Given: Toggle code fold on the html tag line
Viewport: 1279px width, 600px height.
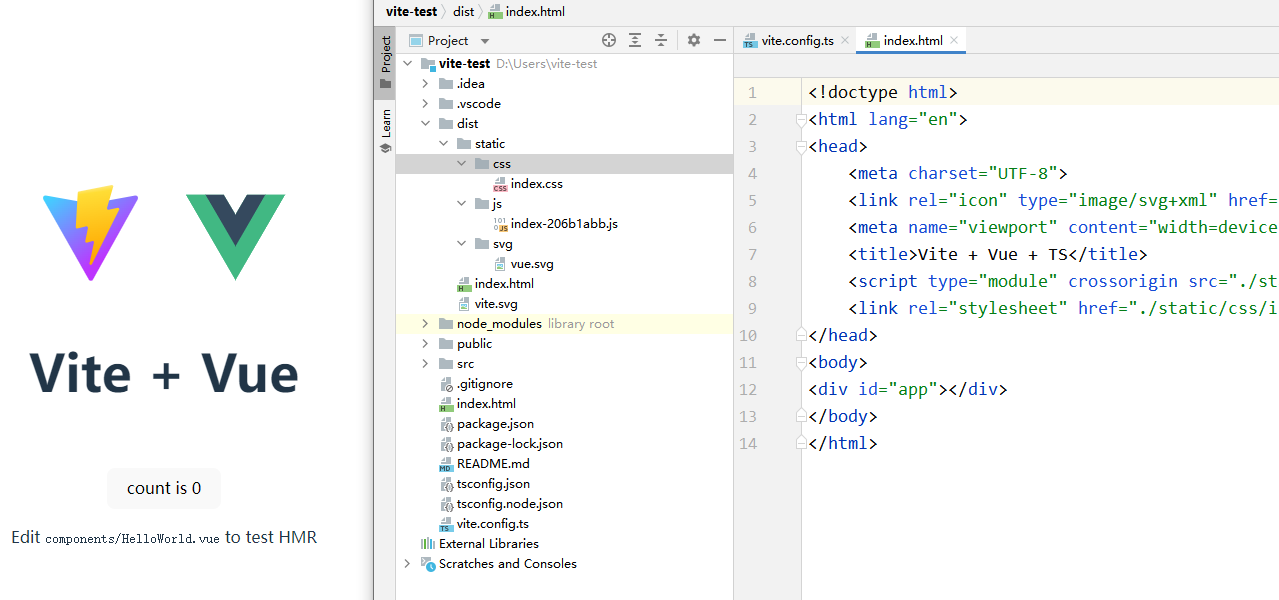Looking at the screenshot, I should 801,120.
